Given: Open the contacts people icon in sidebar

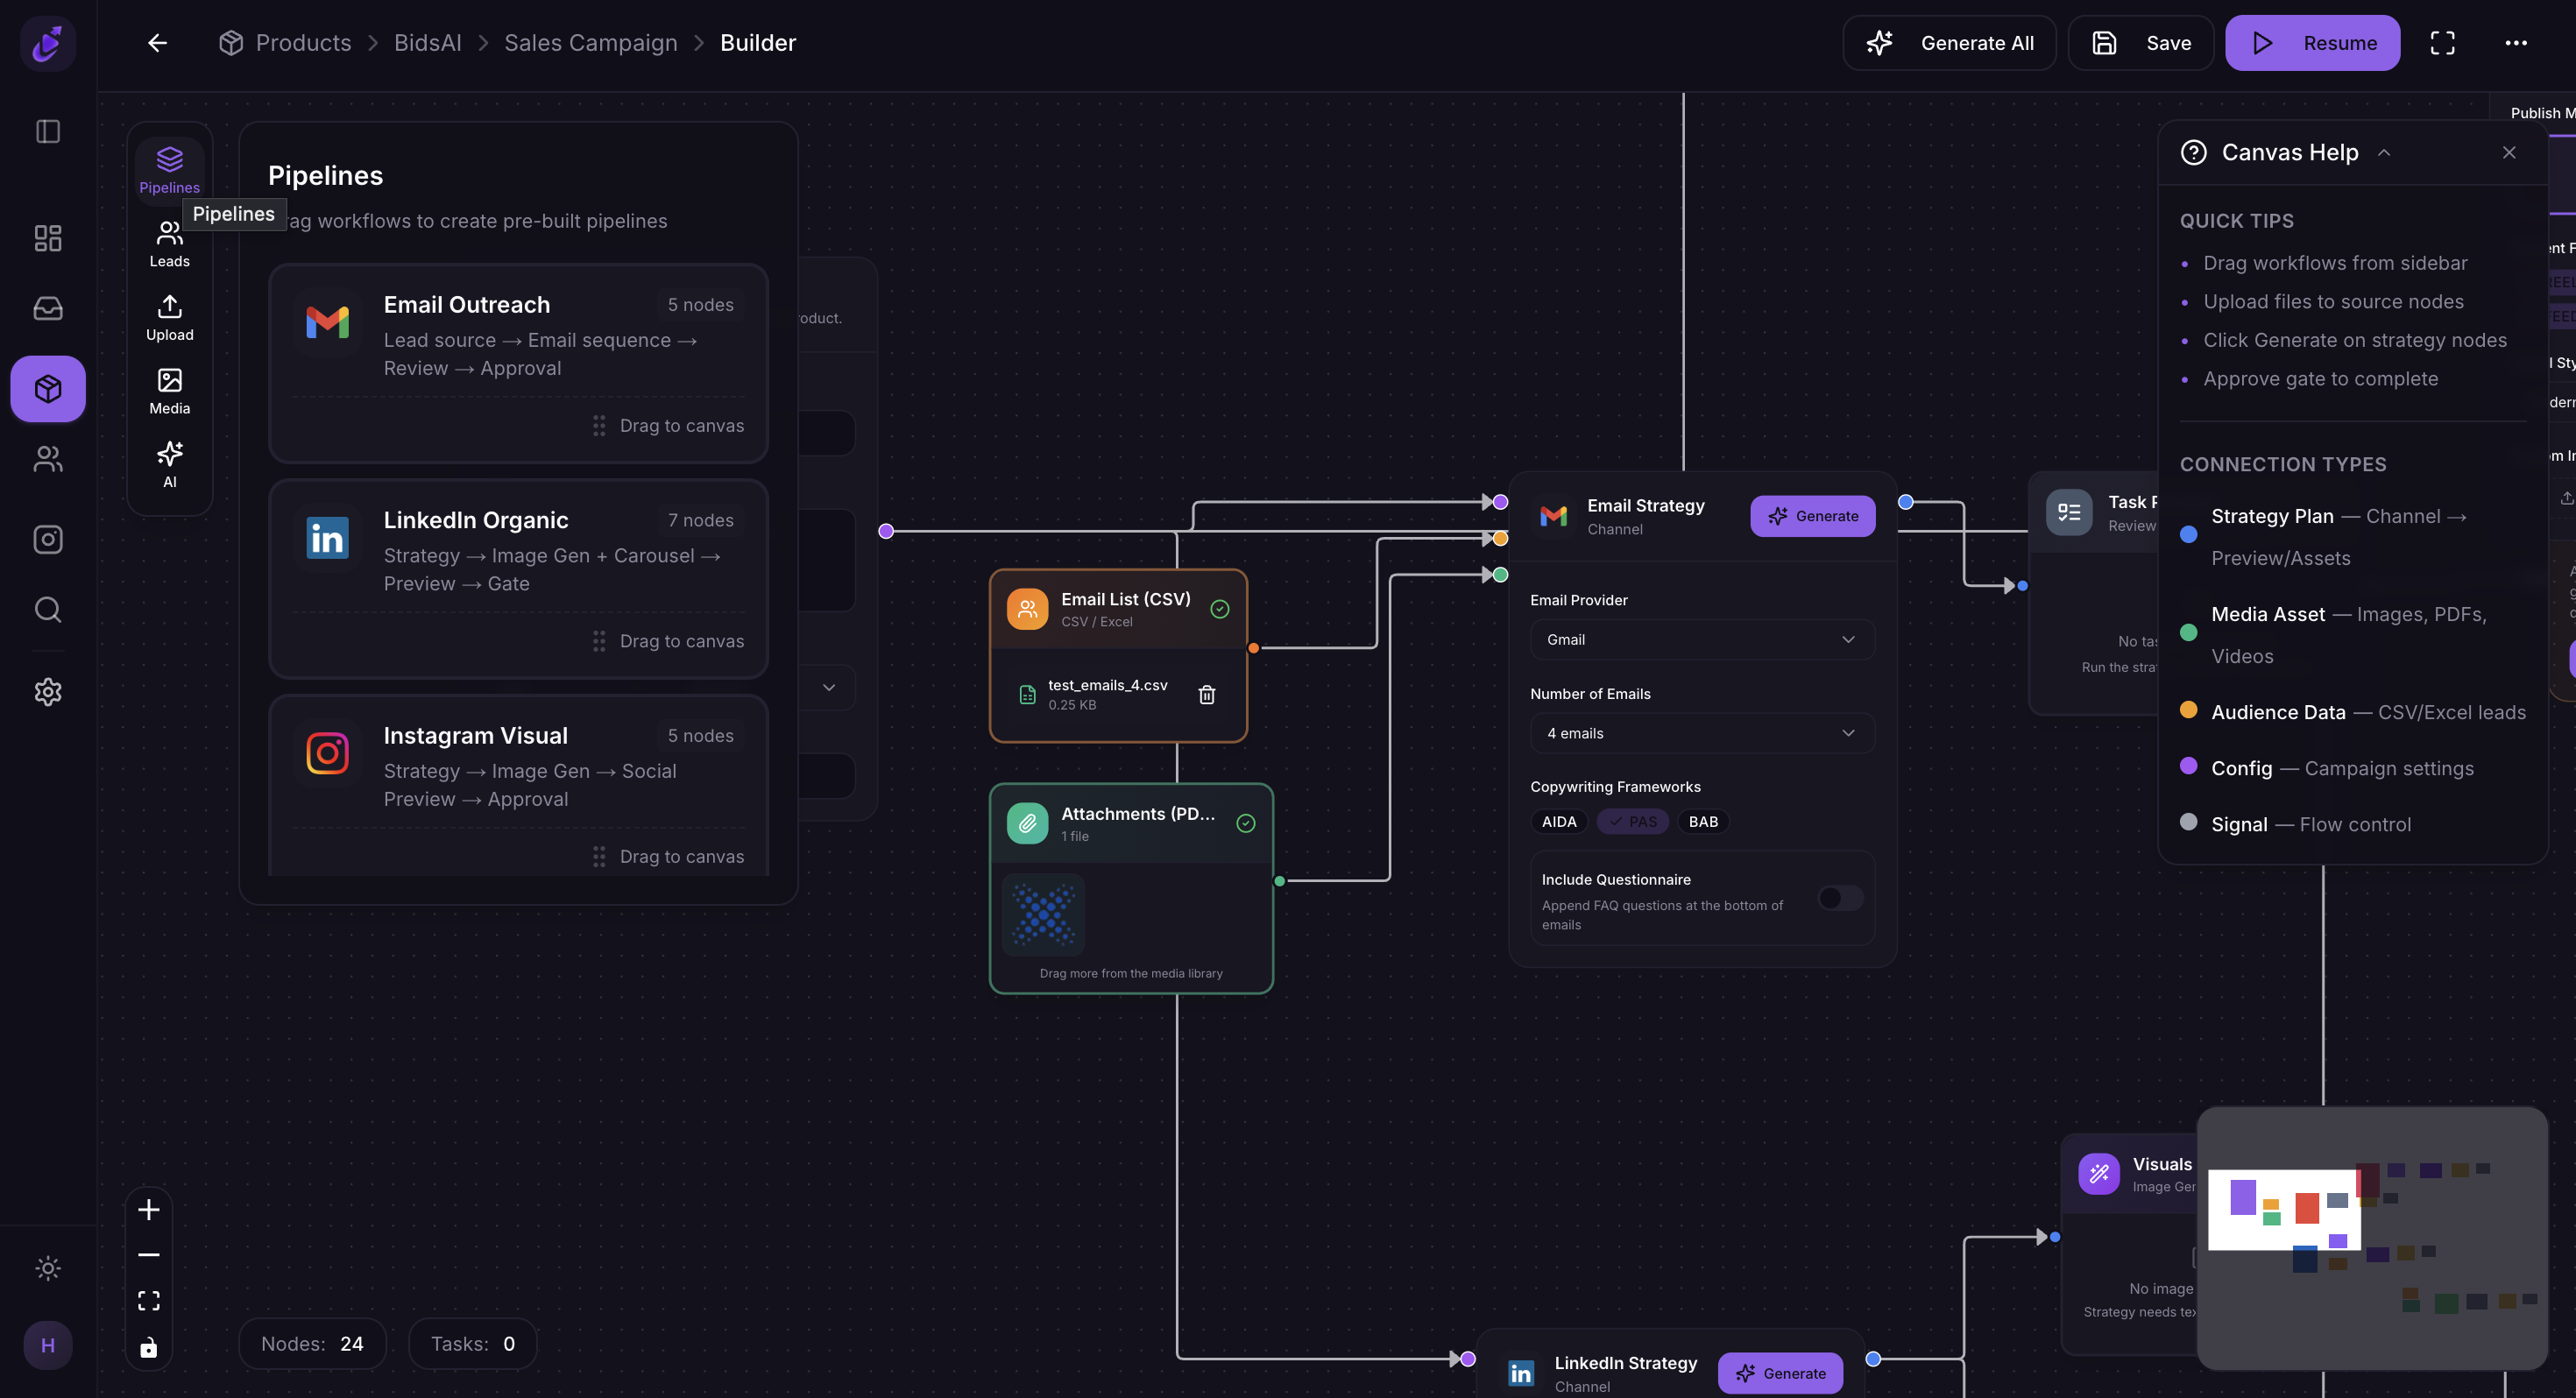Looking at the screenshot, I should click(48, 459).
